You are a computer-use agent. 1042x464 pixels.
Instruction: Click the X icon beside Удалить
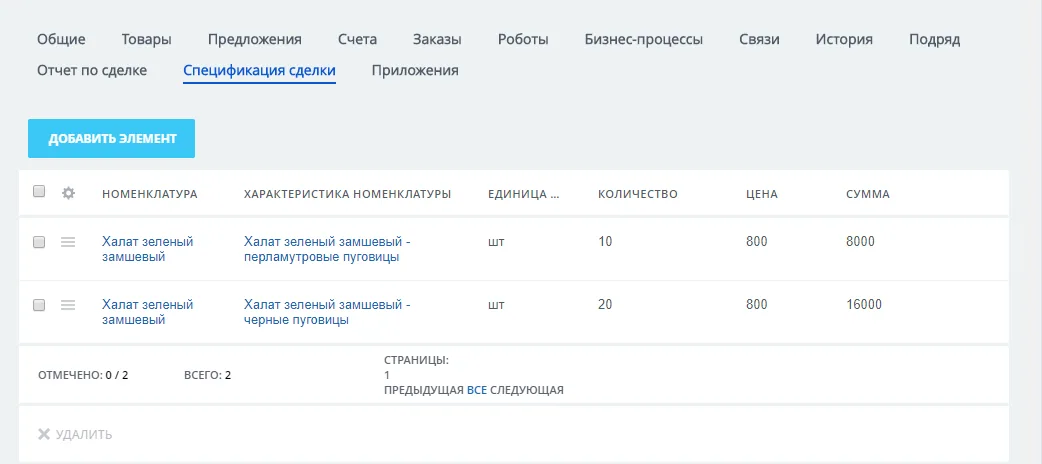(44, 435)
